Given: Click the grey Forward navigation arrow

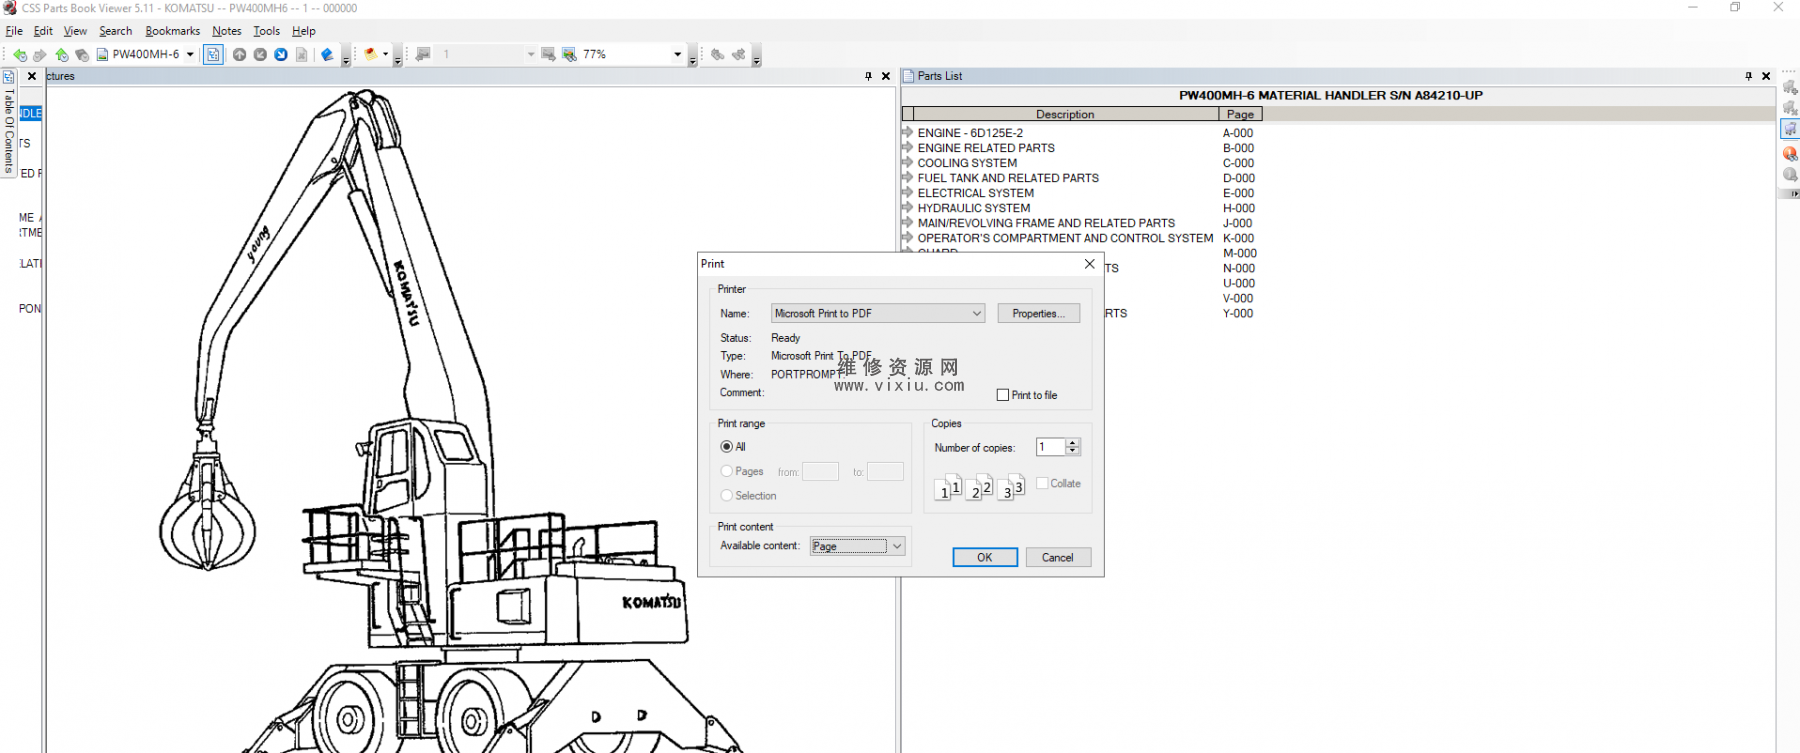Looking at the screenshot, I should (40, 55).
